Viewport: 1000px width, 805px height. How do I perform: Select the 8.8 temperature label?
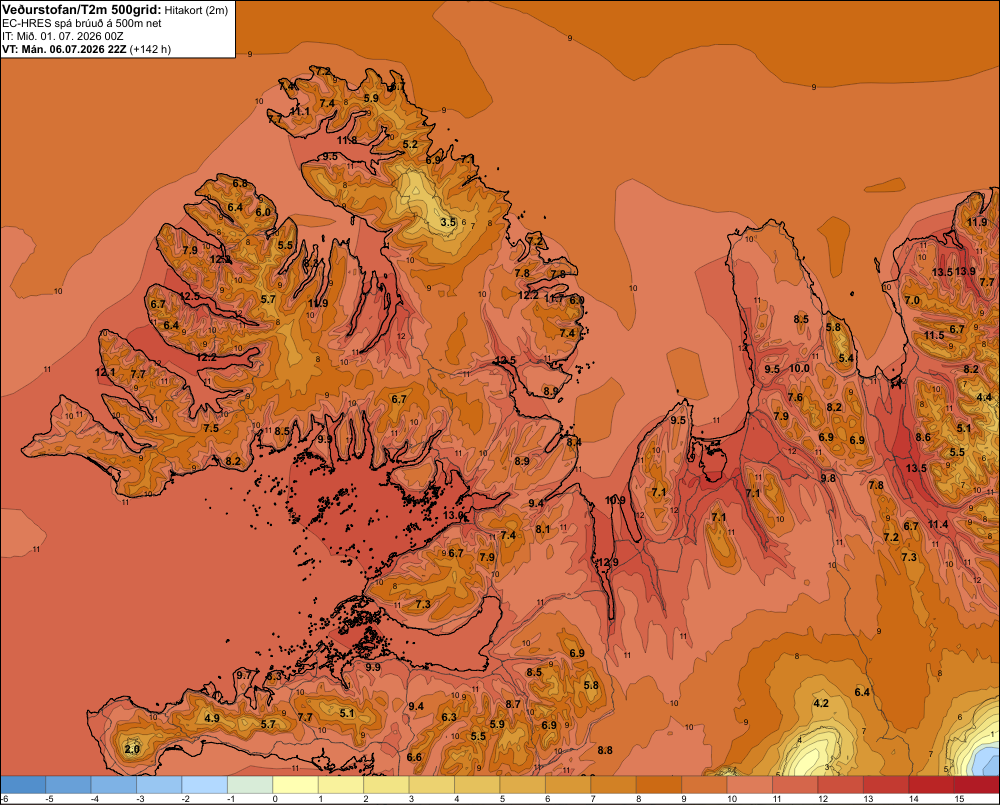point(605,750)
